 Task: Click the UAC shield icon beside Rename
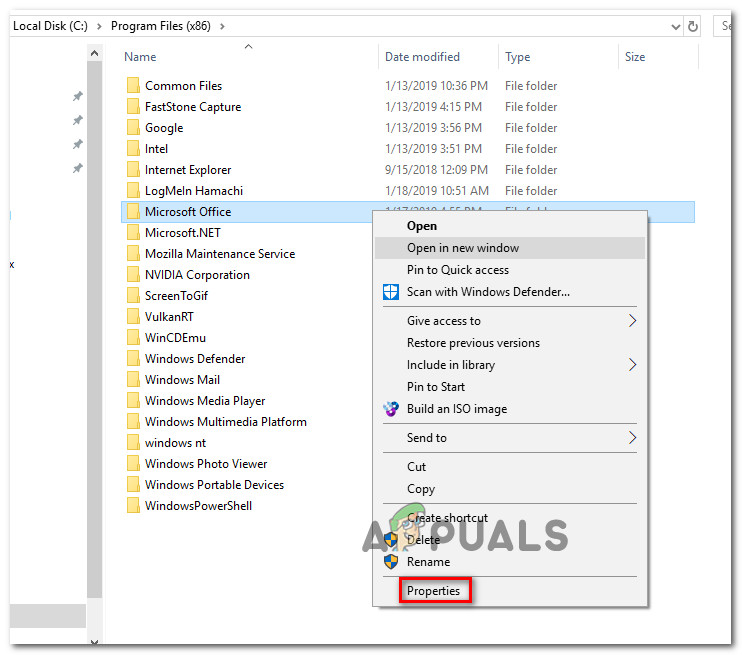[391, 562]
